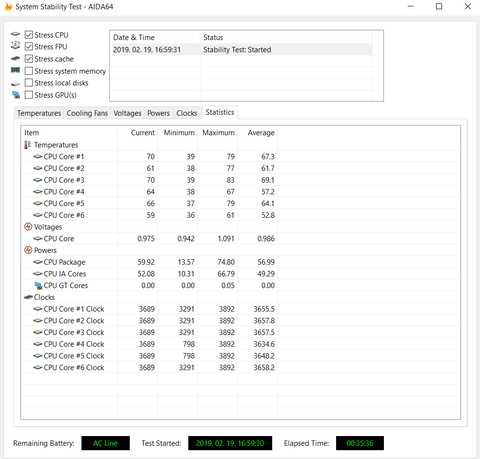This screenshot has height=459, width=480.
Task: Click the chip icon of CPU Core #4 Clock
Action: coord(38,344)
